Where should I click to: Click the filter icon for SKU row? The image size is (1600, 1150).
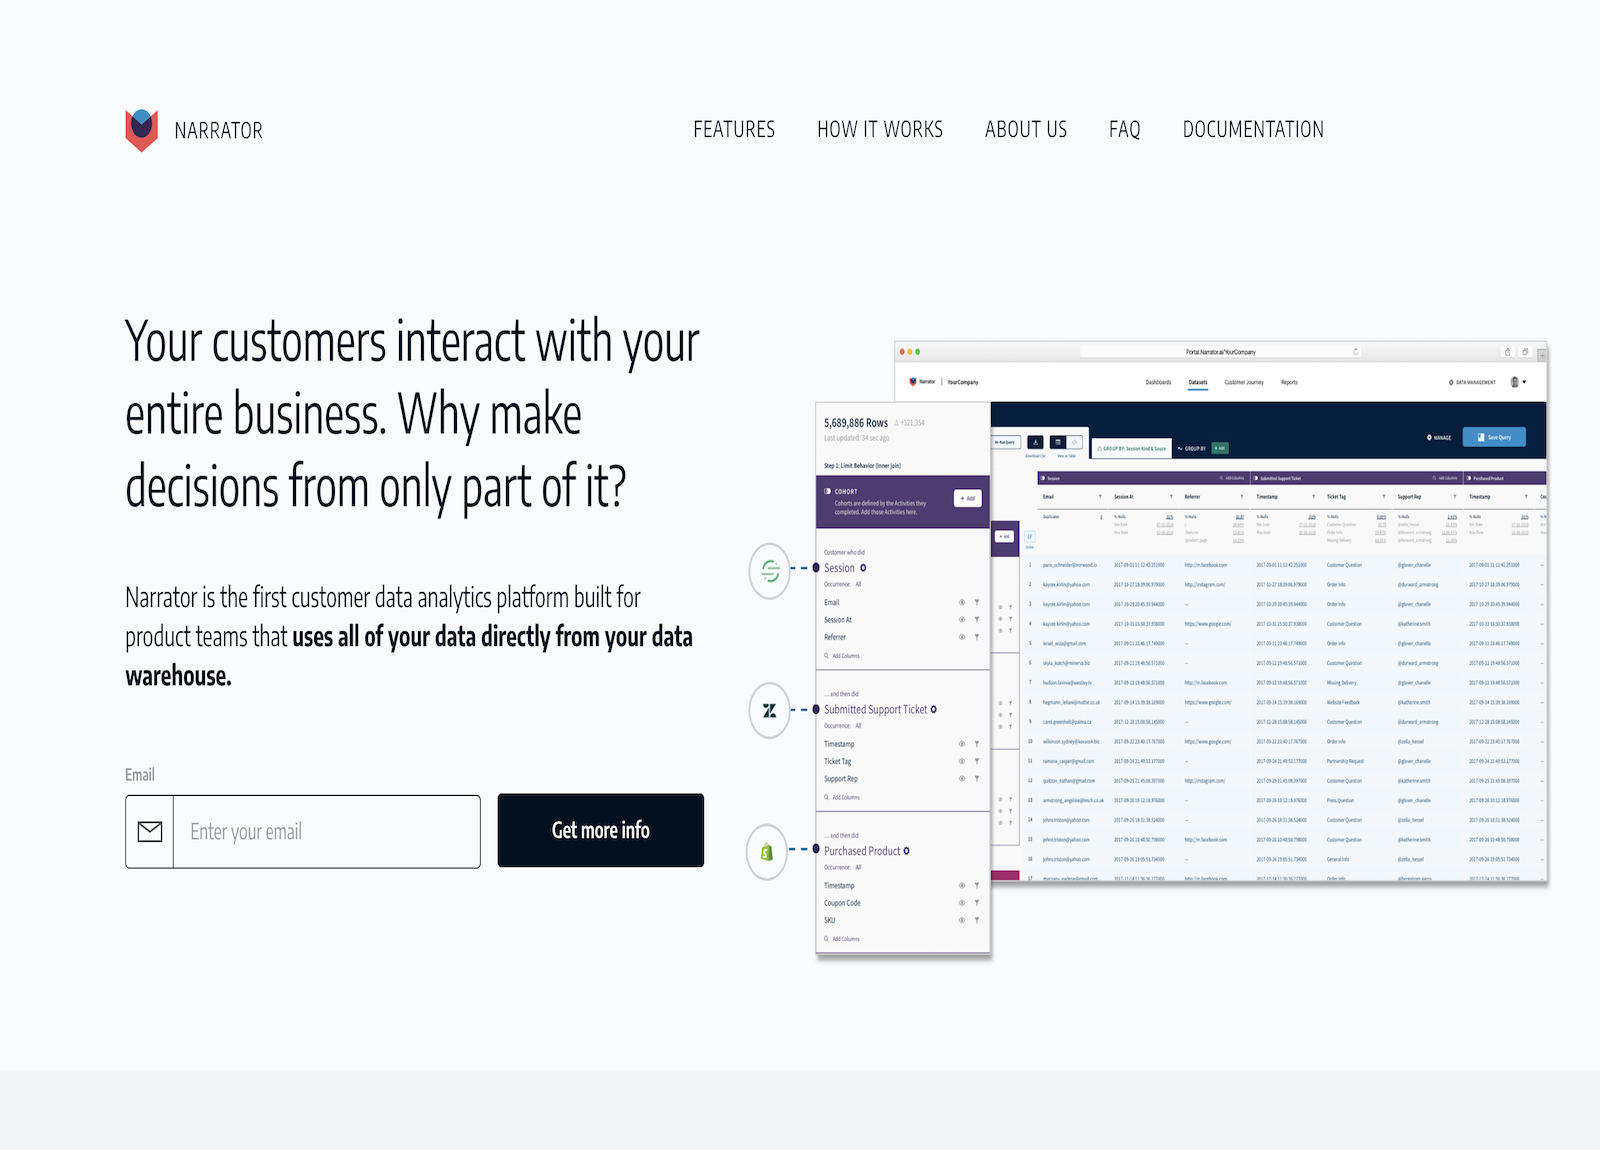977,920
